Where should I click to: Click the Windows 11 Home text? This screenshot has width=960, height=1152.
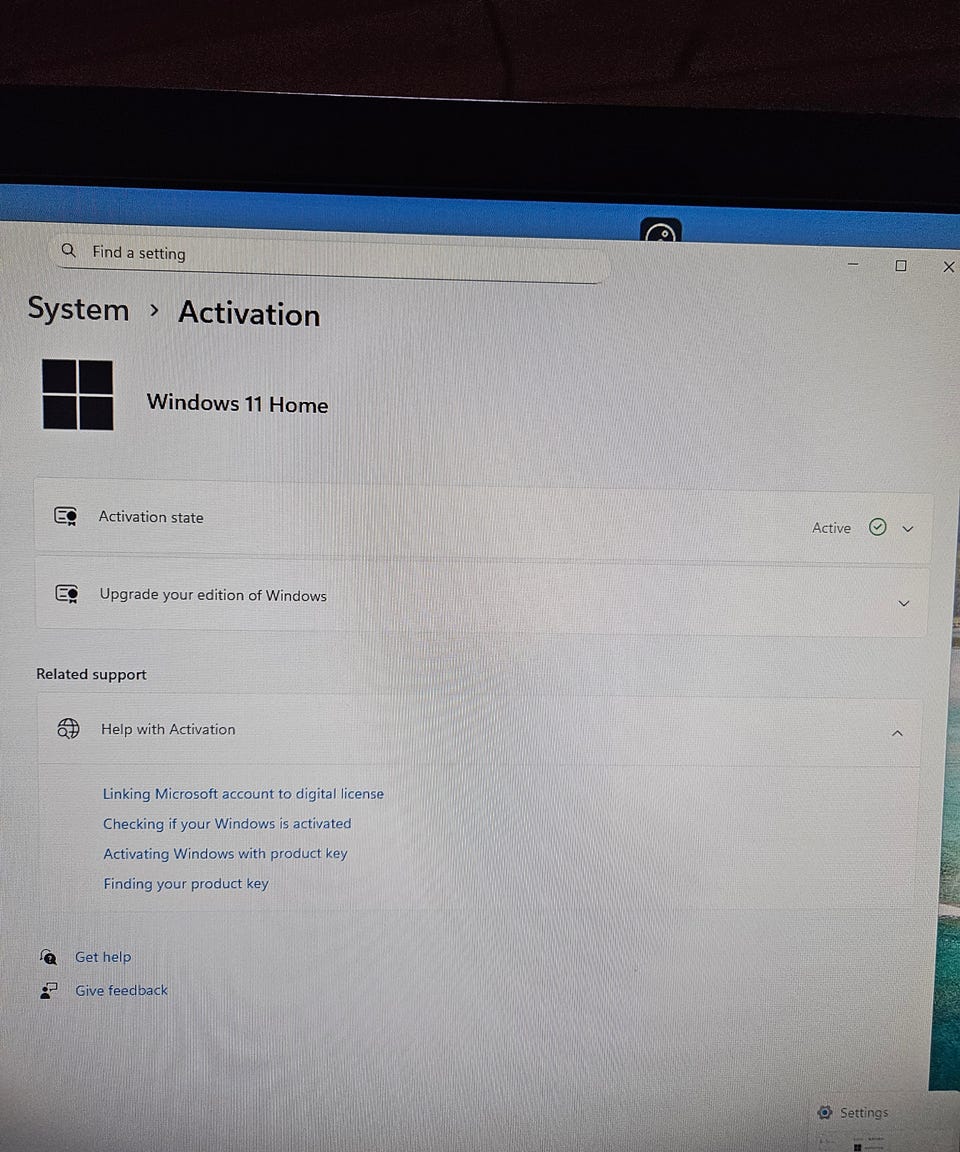(237, 403)
